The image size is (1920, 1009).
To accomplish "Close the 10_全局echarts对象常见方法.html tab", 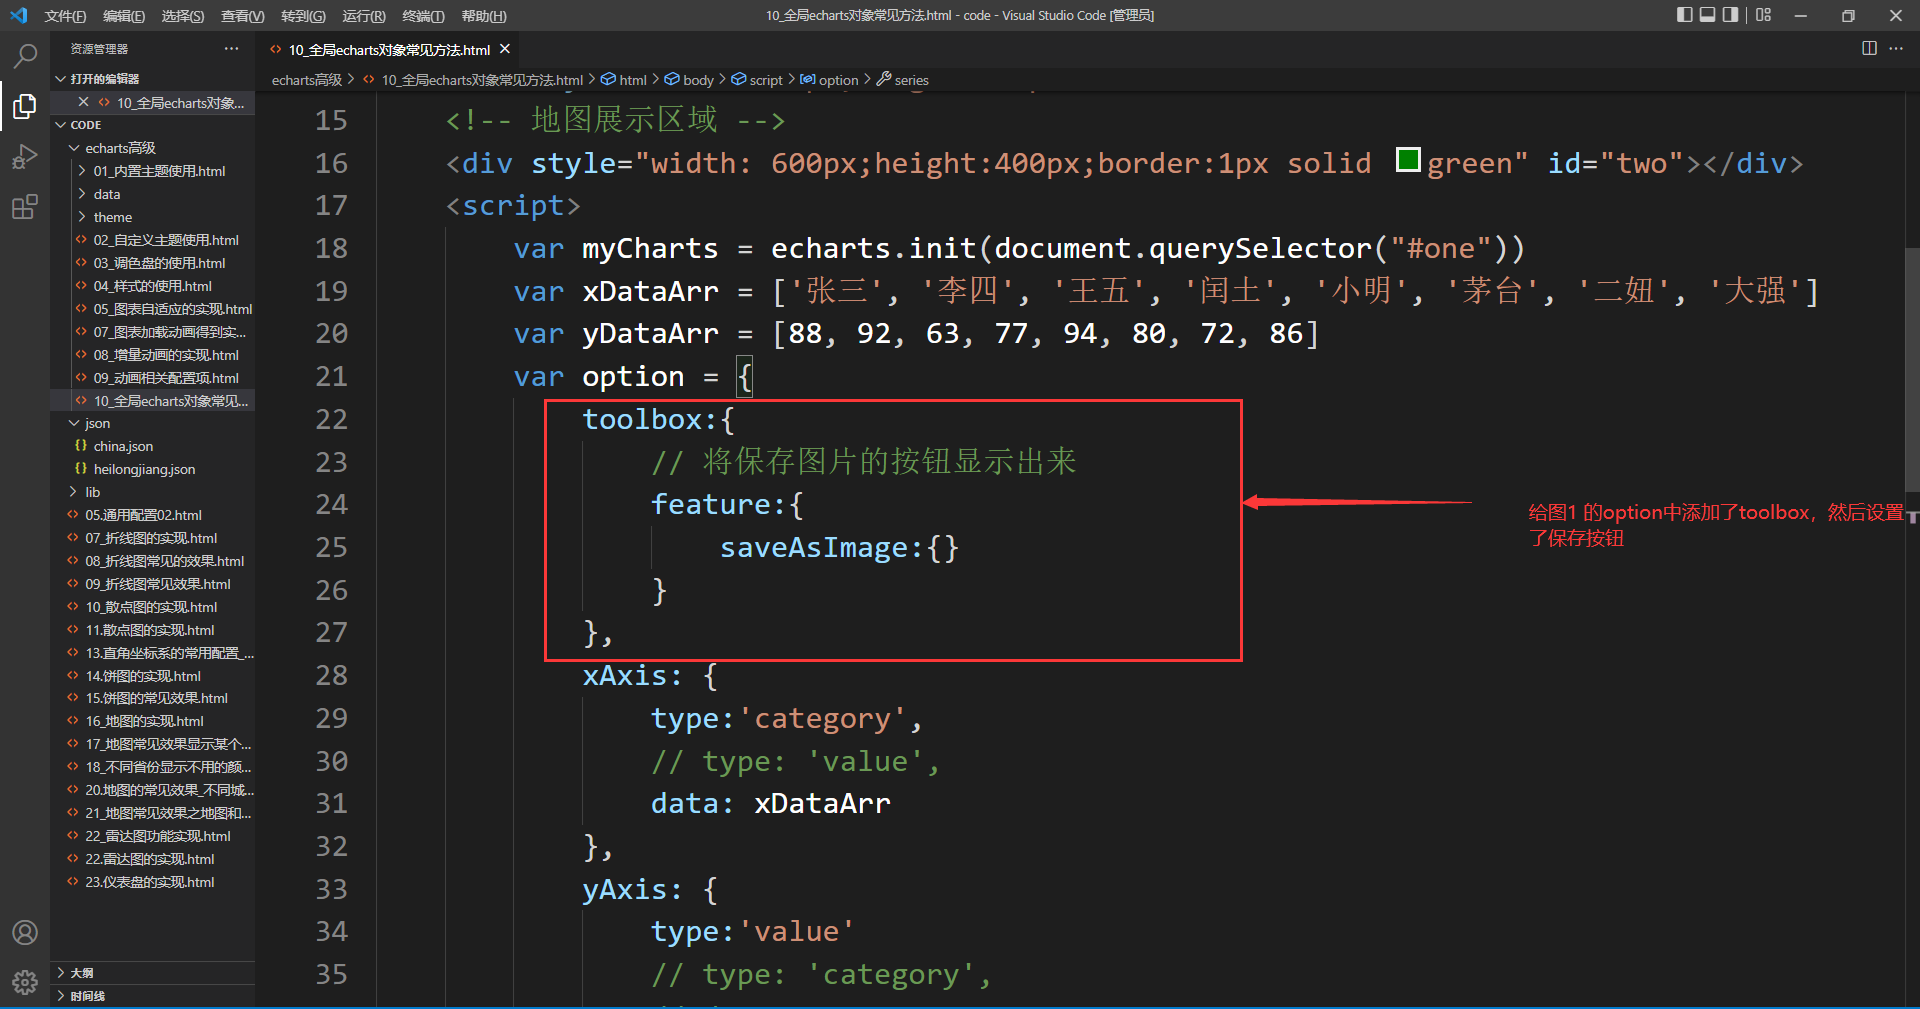I will pos(505,49).
